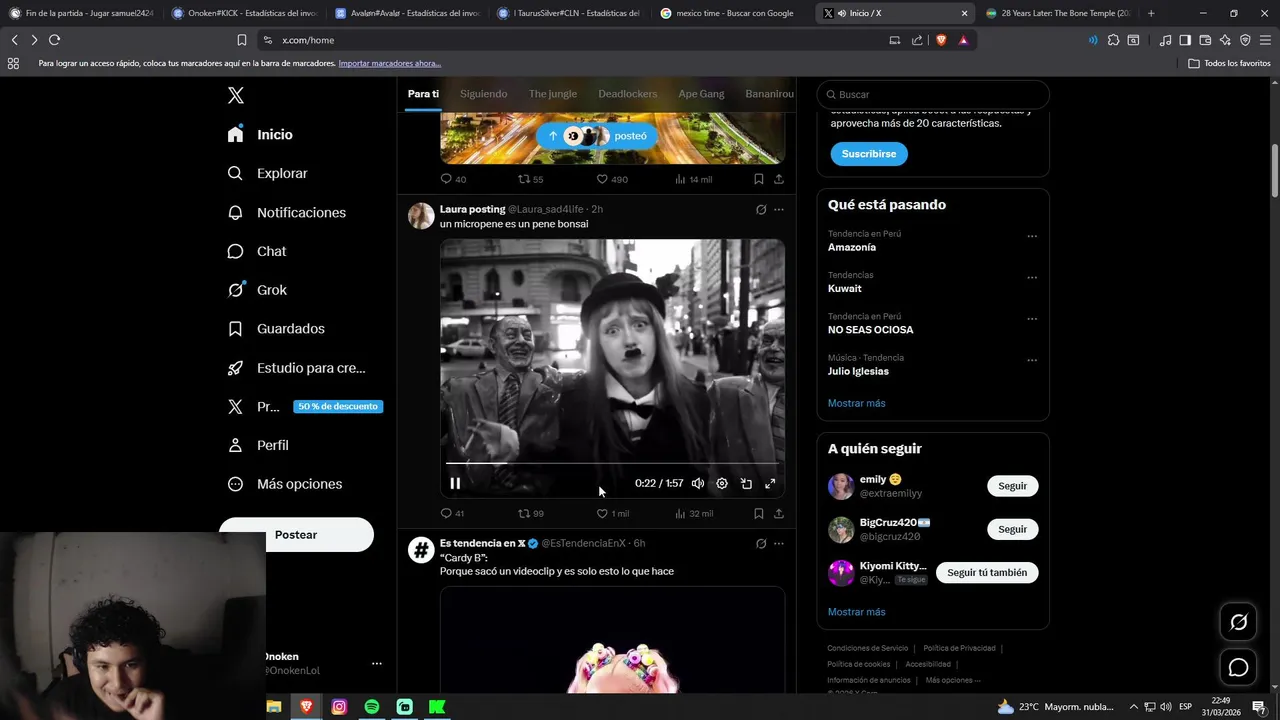This screenshot has height=720, width=1280.
Task: Reply to the post with 40 replies
Action: 453,179
